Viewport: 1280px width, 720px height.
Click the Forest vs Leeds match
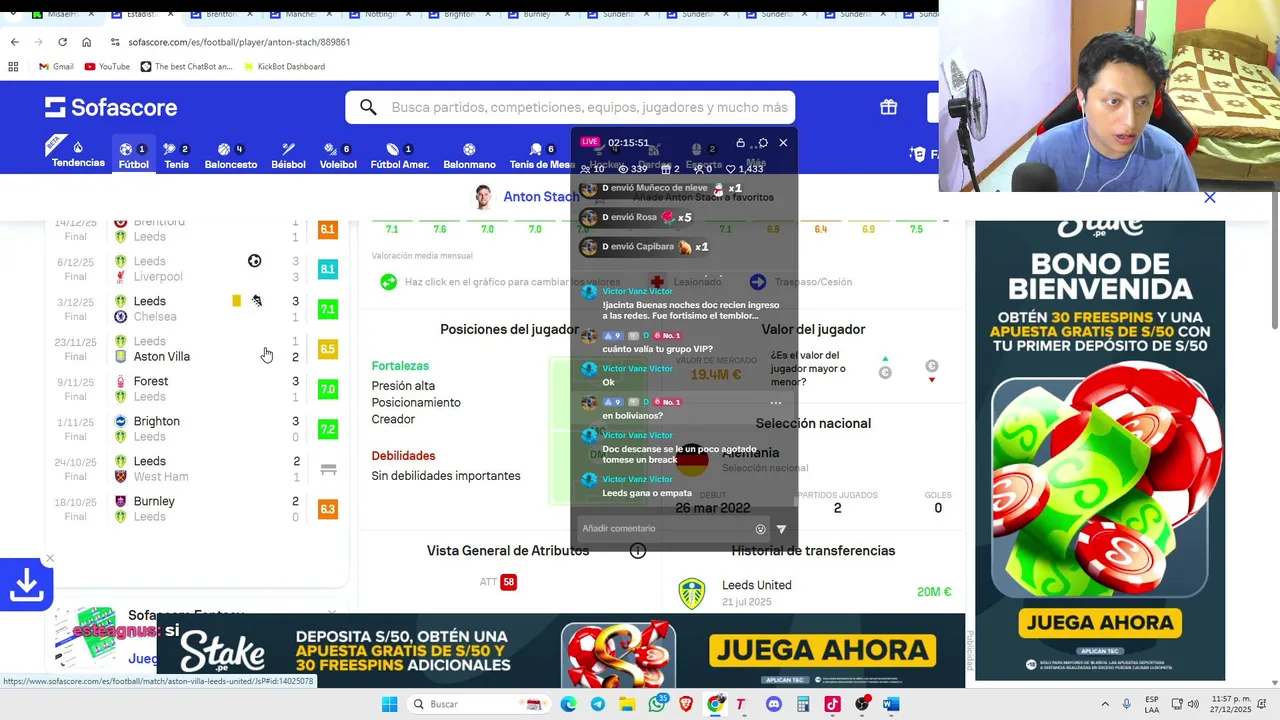point(197,389)
